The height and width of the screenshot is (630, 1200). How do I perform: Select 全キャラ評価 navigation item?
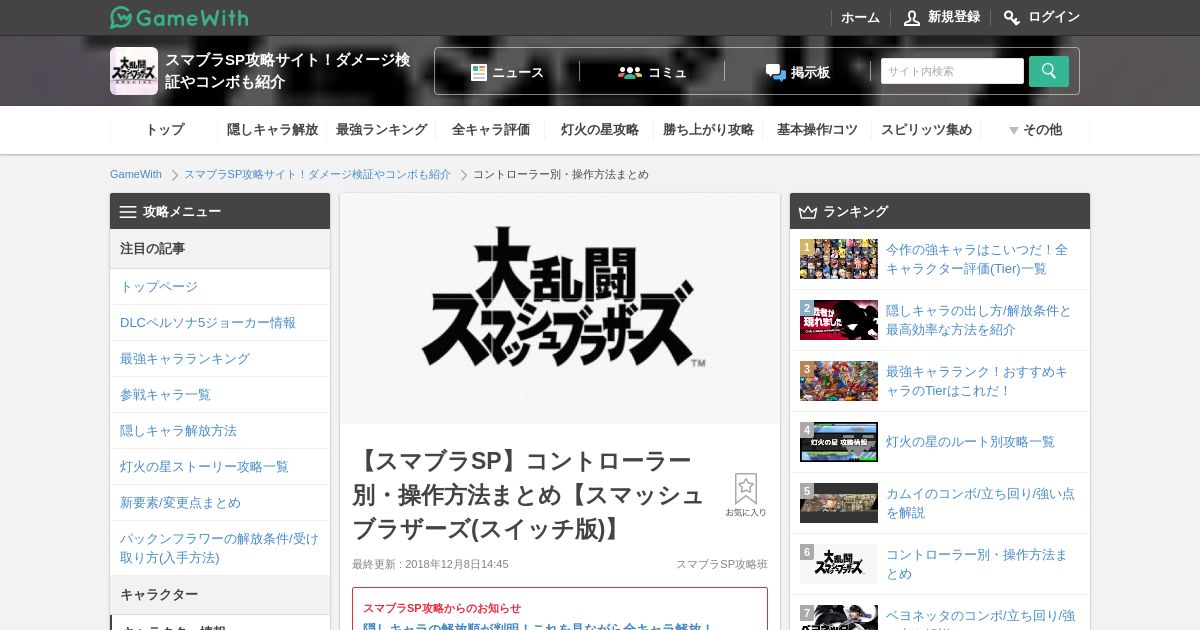pyautogui.click(x=490, y=129)
